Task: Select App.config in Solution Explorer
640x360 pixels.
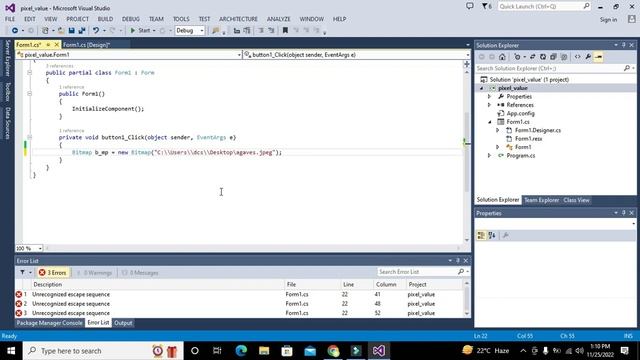Action: [x=520, y=113]
